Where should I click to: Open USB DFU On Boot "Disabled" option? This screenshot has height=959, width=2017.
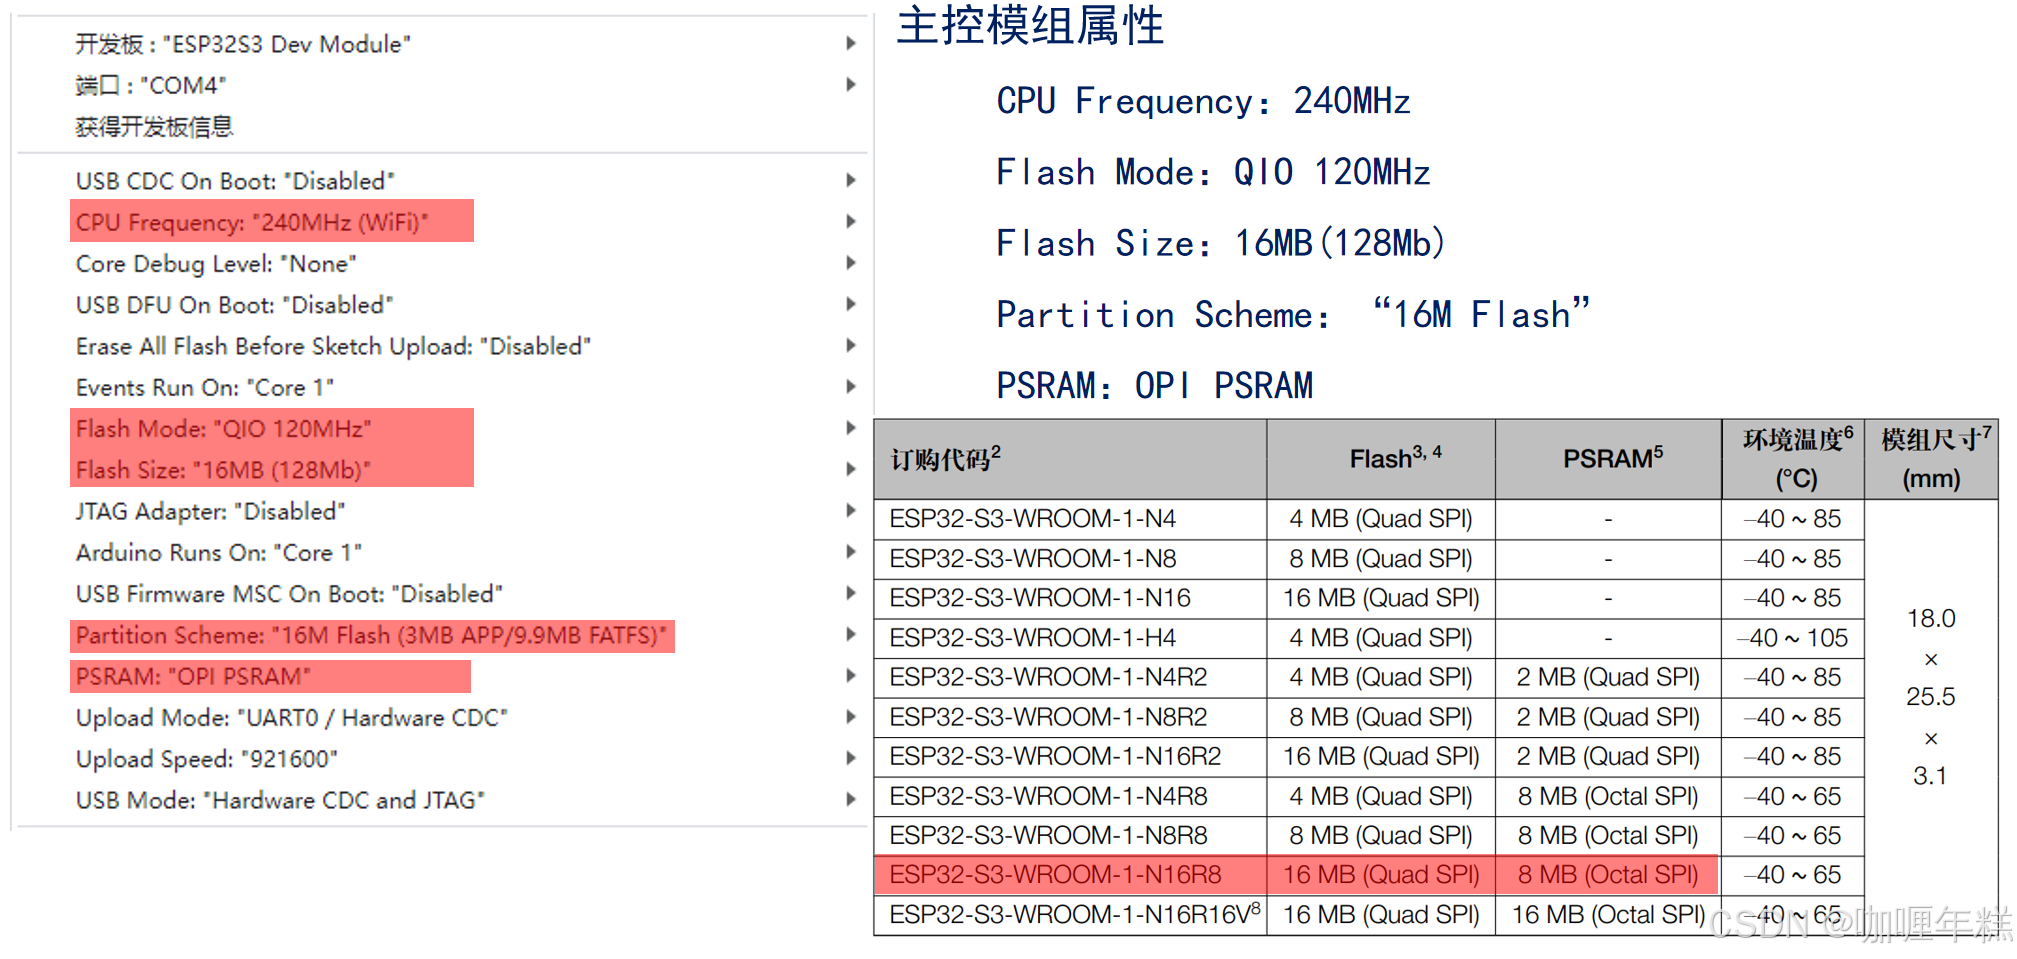pos(440,304)
